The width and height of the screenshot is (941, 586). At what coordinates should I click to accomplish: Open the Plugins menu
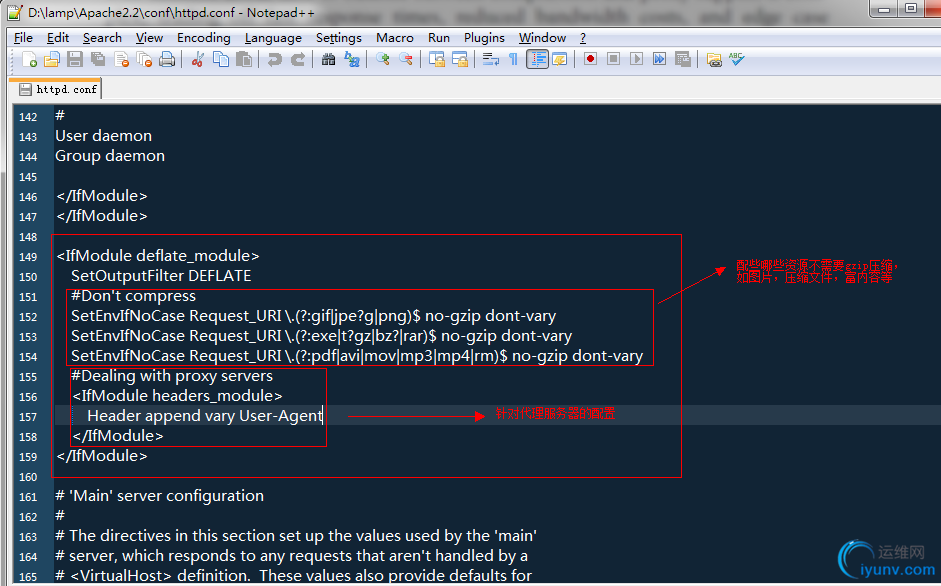point(484,38)
